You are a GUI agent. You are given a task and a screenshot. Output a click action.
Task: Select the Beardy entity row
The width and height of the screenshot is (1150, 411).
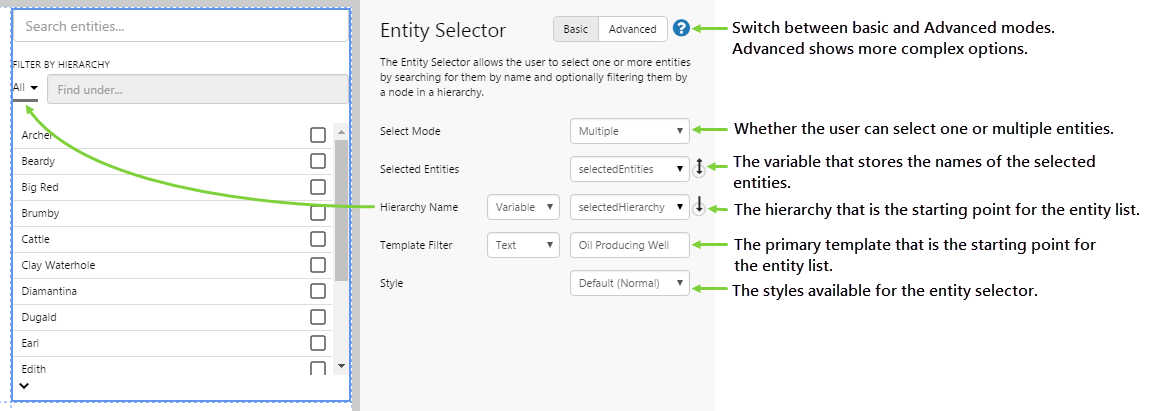click(174, 161)
